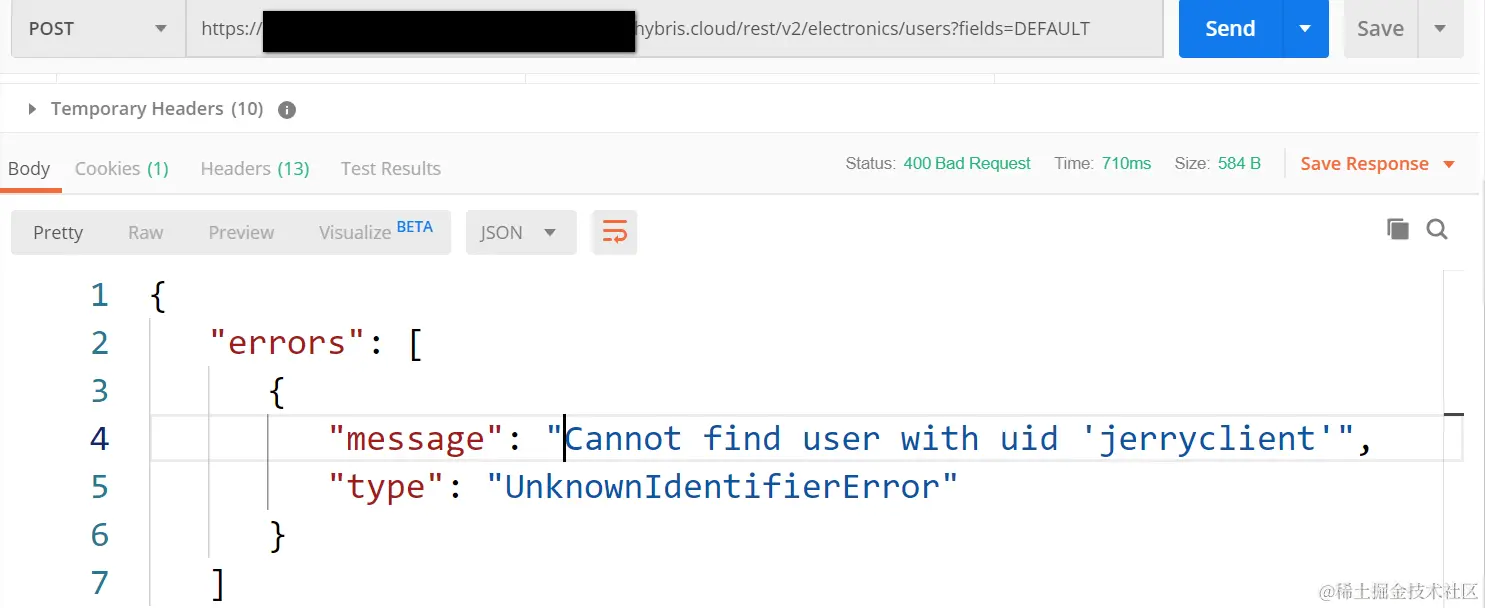The image size is (1485, 608).
Task: Expand the Temporary Headers section
Action: coord(32,109)
